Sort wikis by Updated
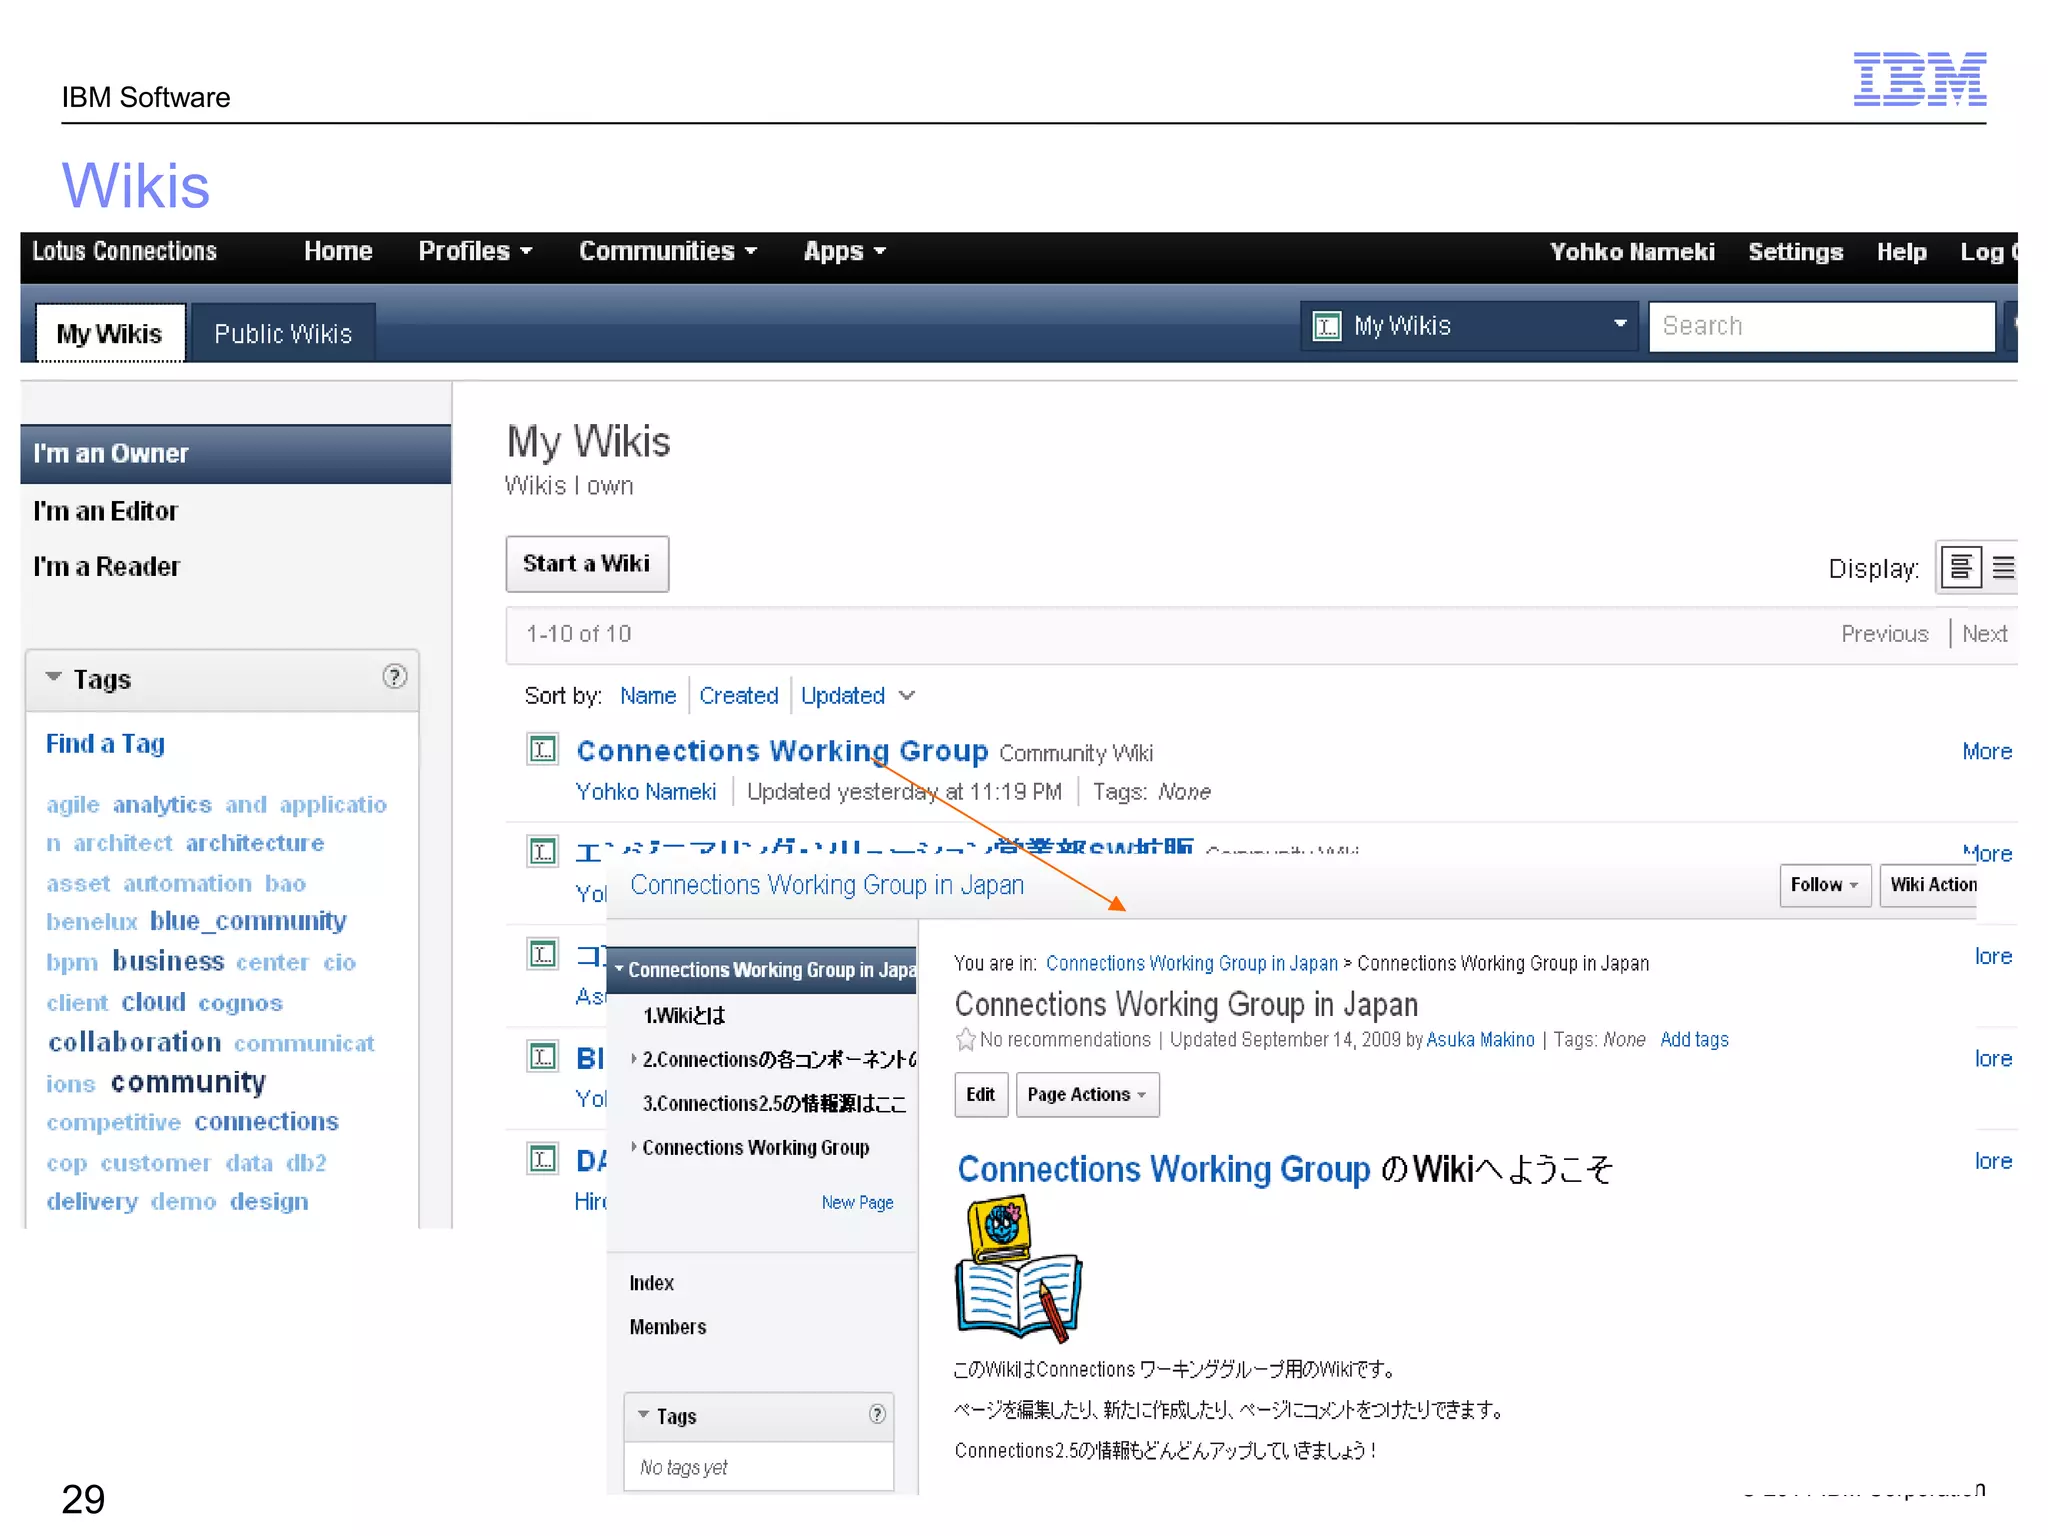Viewport: 2048px width, 1536px height. (x=843, y=695)
